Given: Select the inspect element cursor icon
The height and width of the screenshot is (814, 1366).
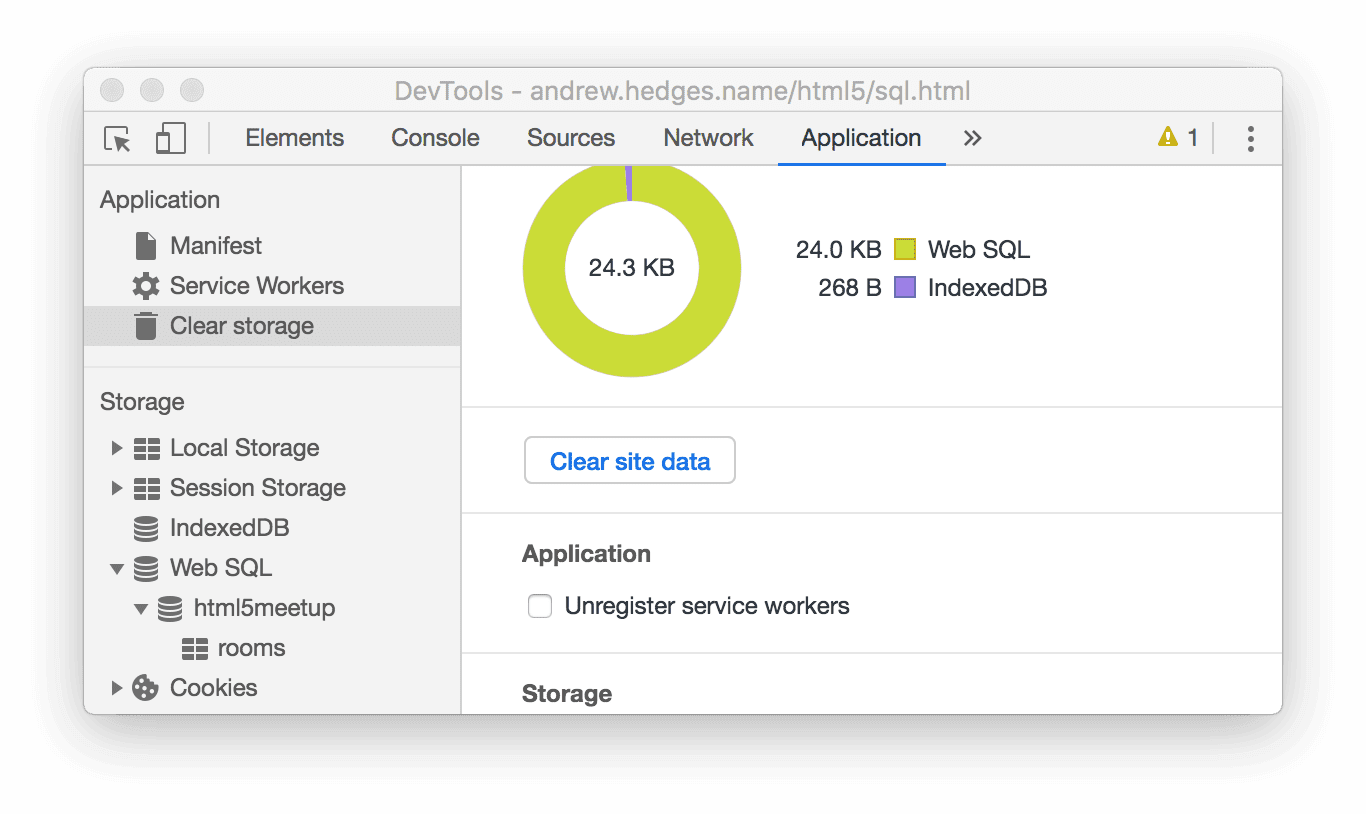Looking at the screenshot, I should [116, 140].
